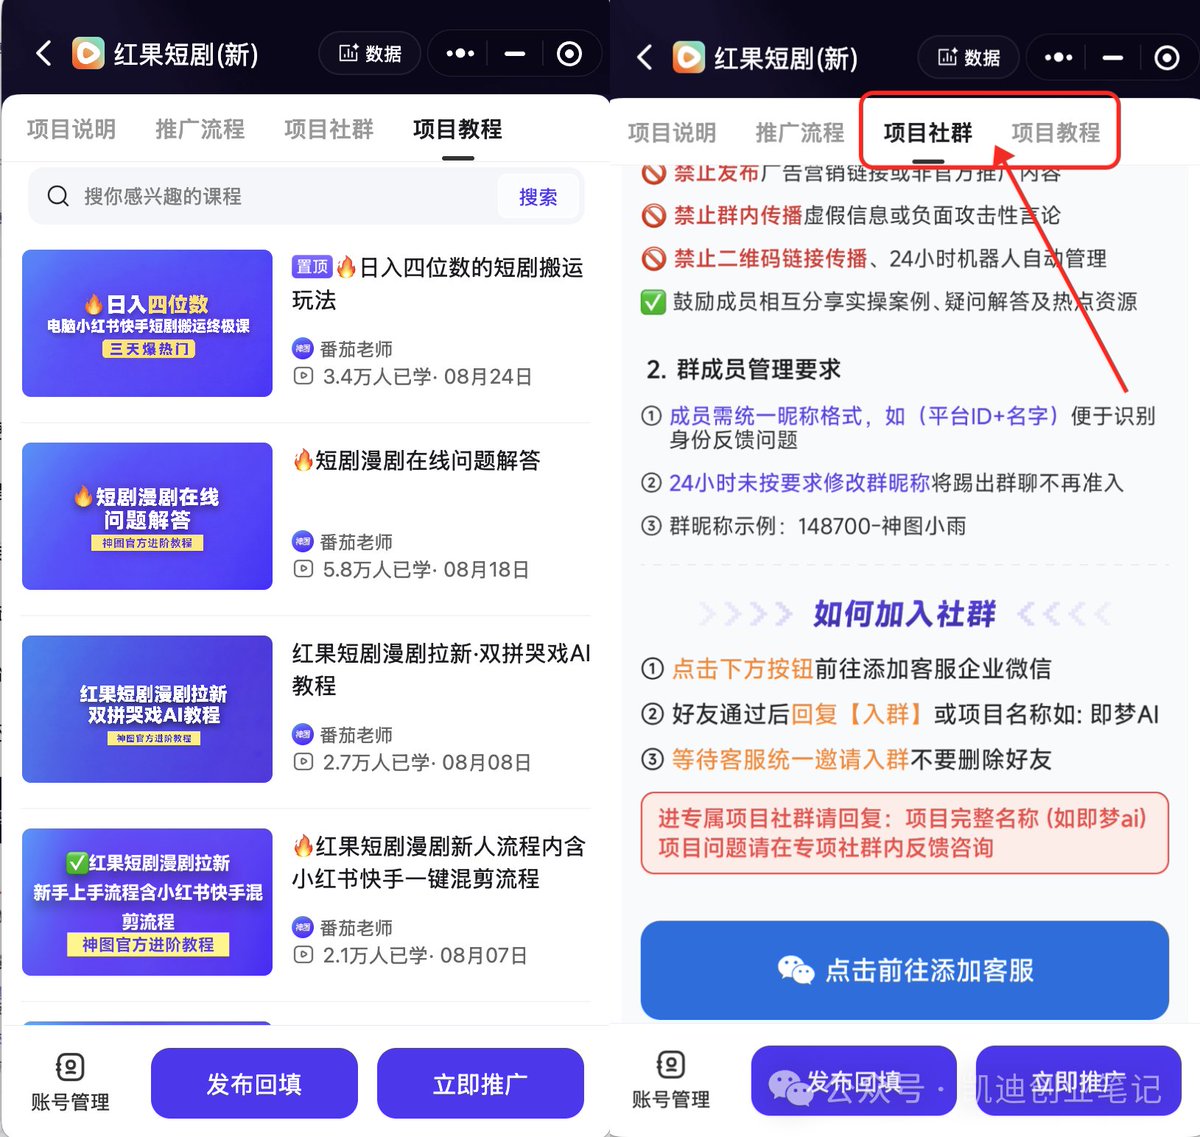The width and height of the screenshot is (1200, 1137).
Task: Switch to 推广流程 tab in left panel
Action: tap(200, 129)
